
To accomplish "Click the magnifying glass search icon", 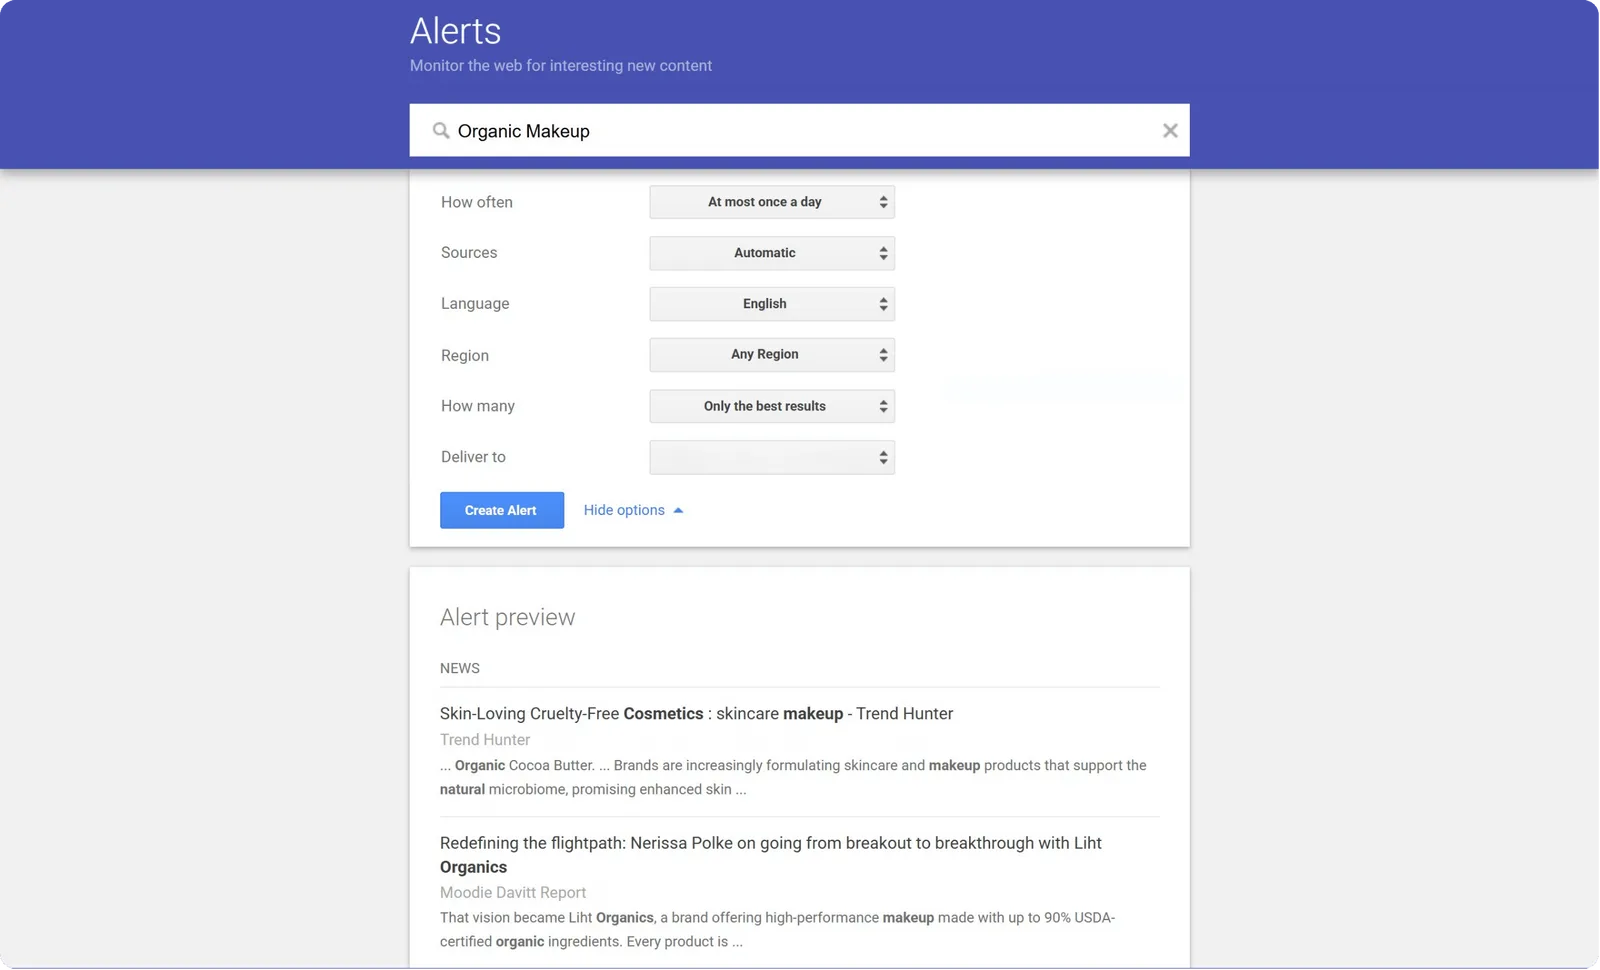I will 440,131.
